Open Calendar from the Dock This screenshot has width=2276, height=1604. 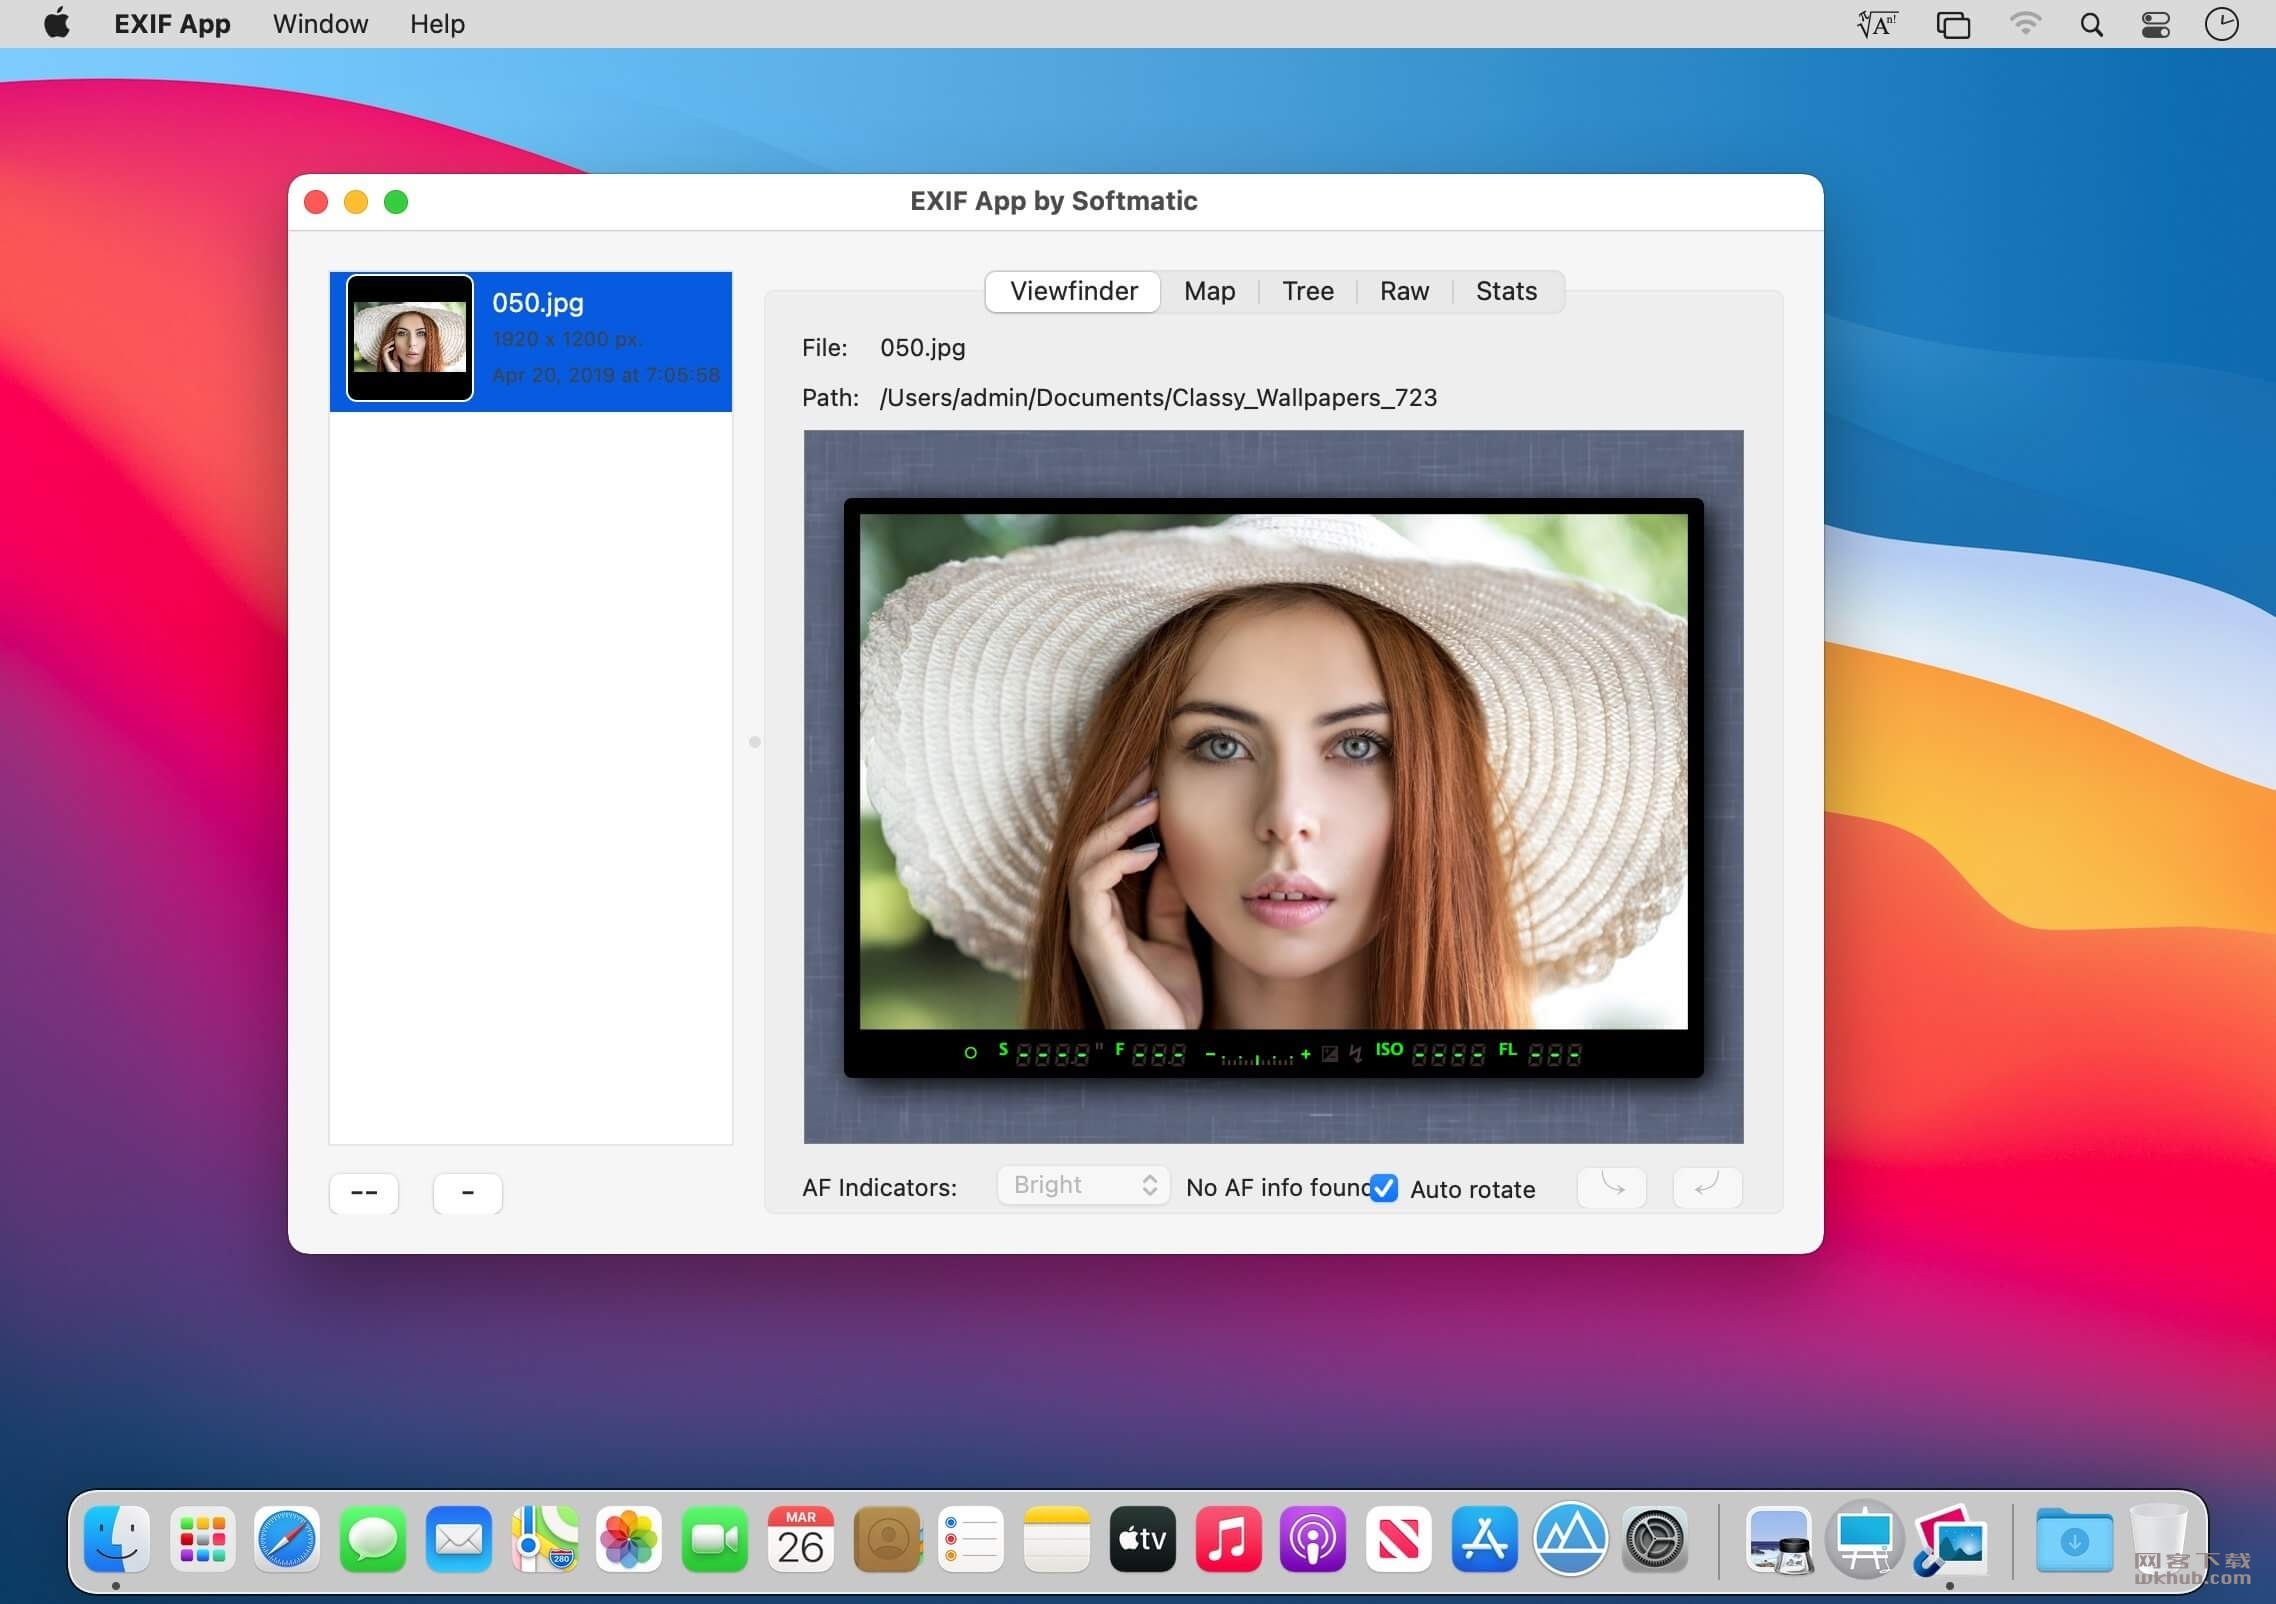point(800,1539)
